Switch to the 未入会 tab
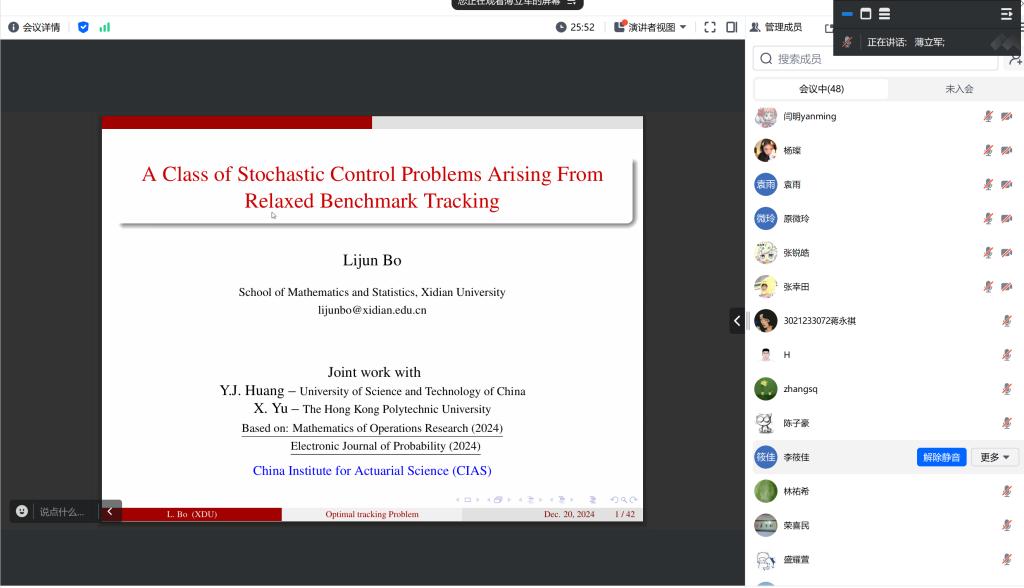Viewport: 1024px width, 588px height. pyautogui.click(x=958, y=89)
